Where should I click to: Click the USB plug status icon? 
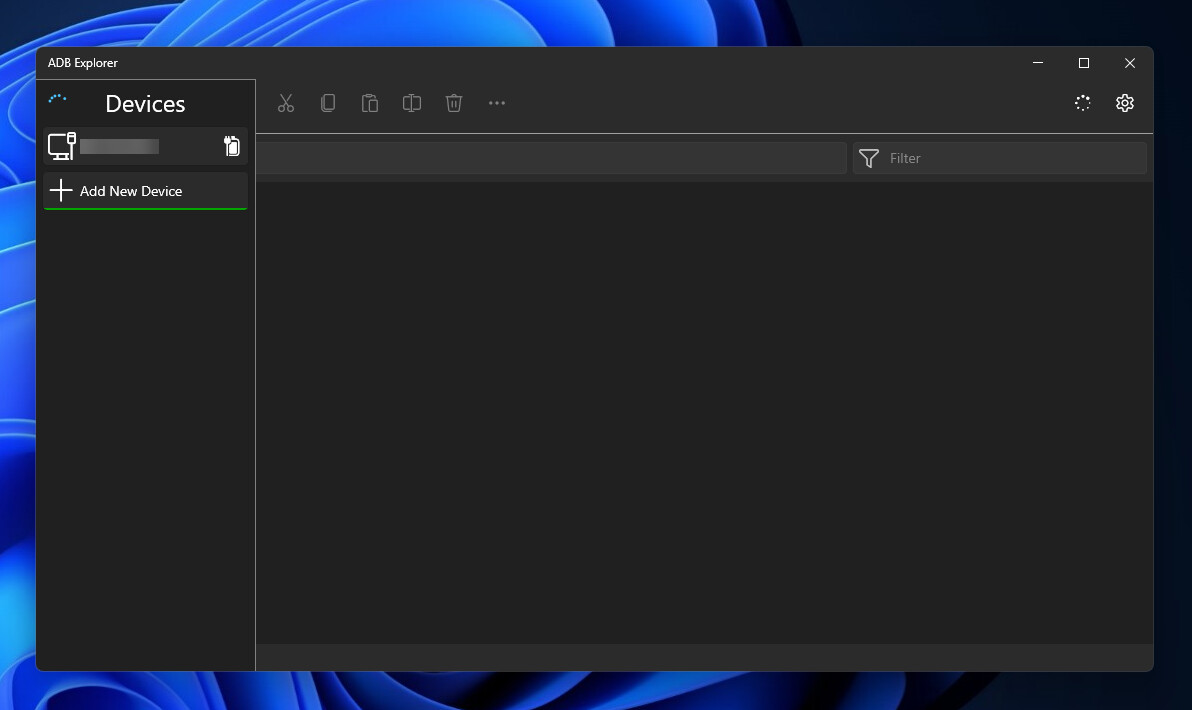click(x=232, y=146)
